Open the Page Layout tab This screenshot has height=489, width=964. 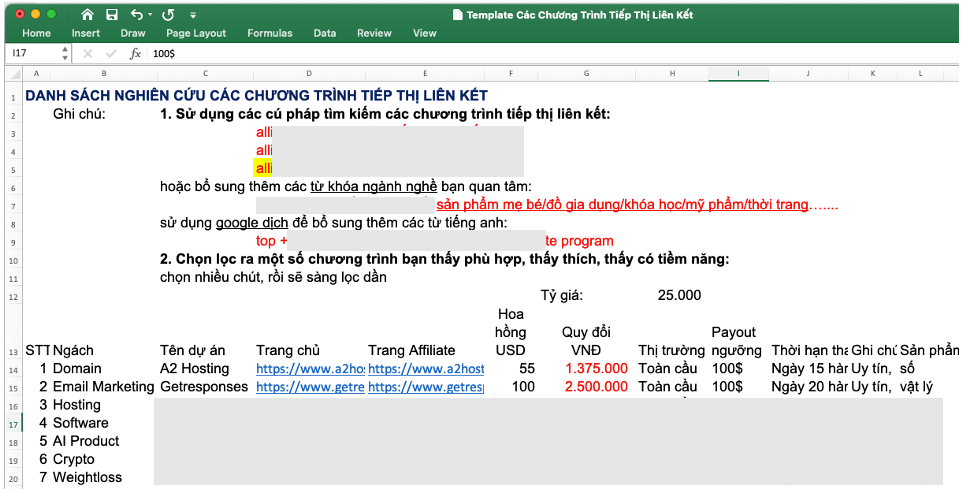point(196,33)
